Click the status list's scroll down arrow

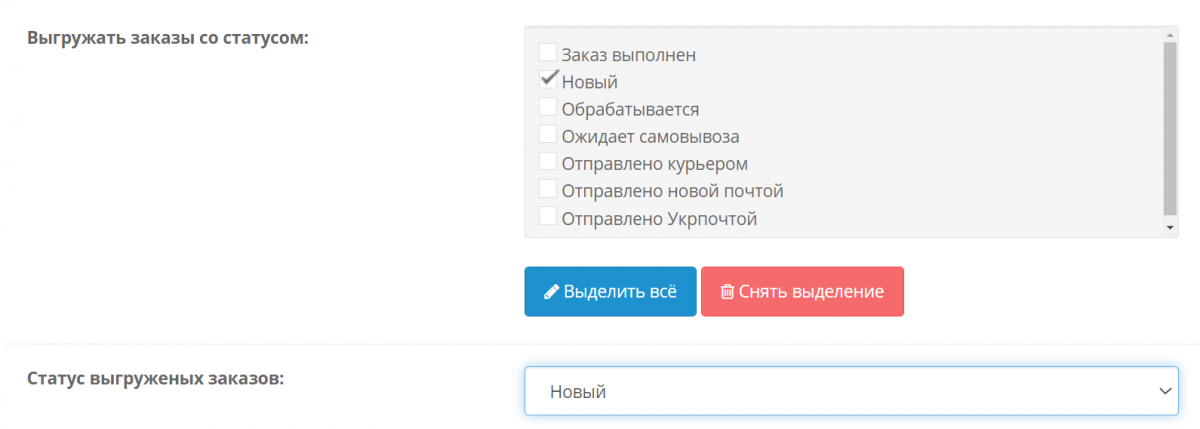1171,229
